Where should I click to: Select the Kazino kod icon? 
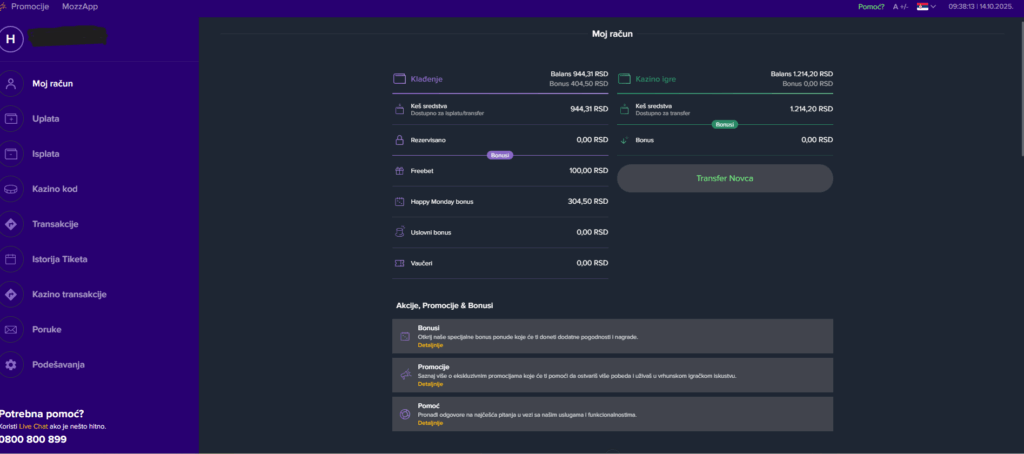coord(11,189)
